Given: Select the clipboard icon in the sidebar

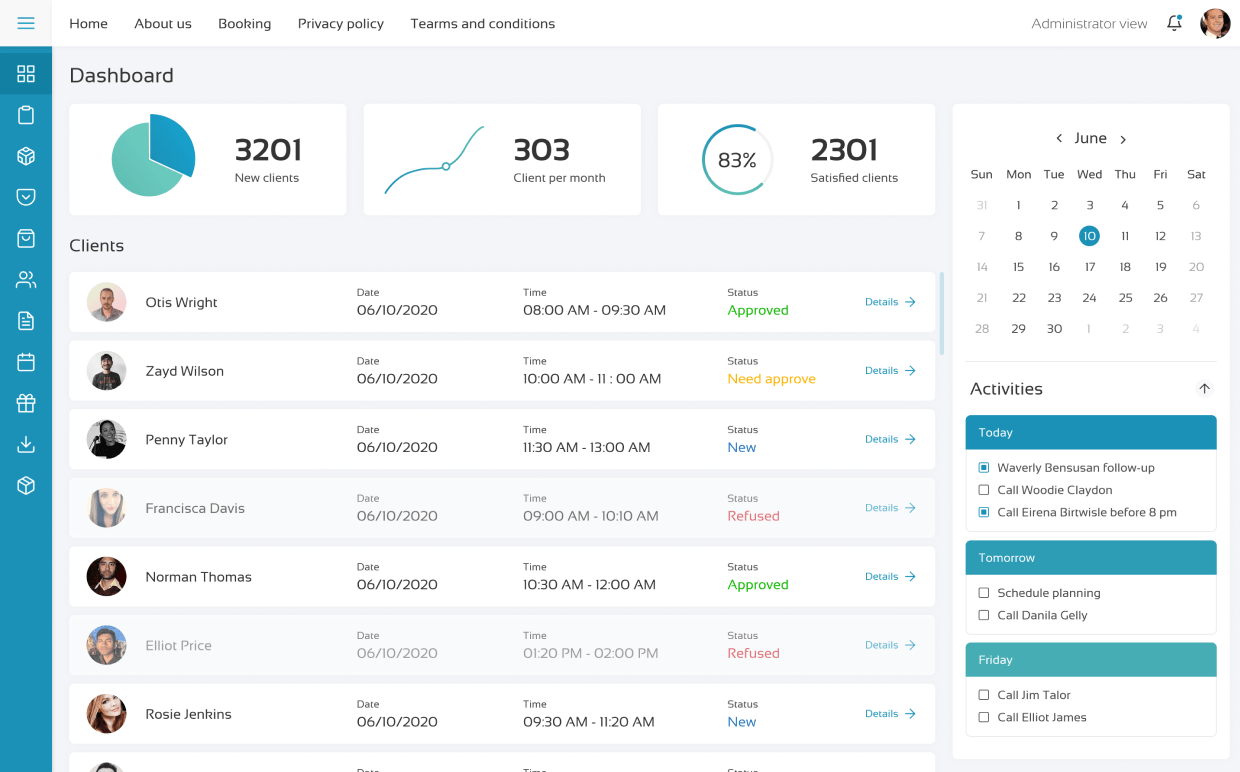Looking at the screenshot, I should pos(25,114).
